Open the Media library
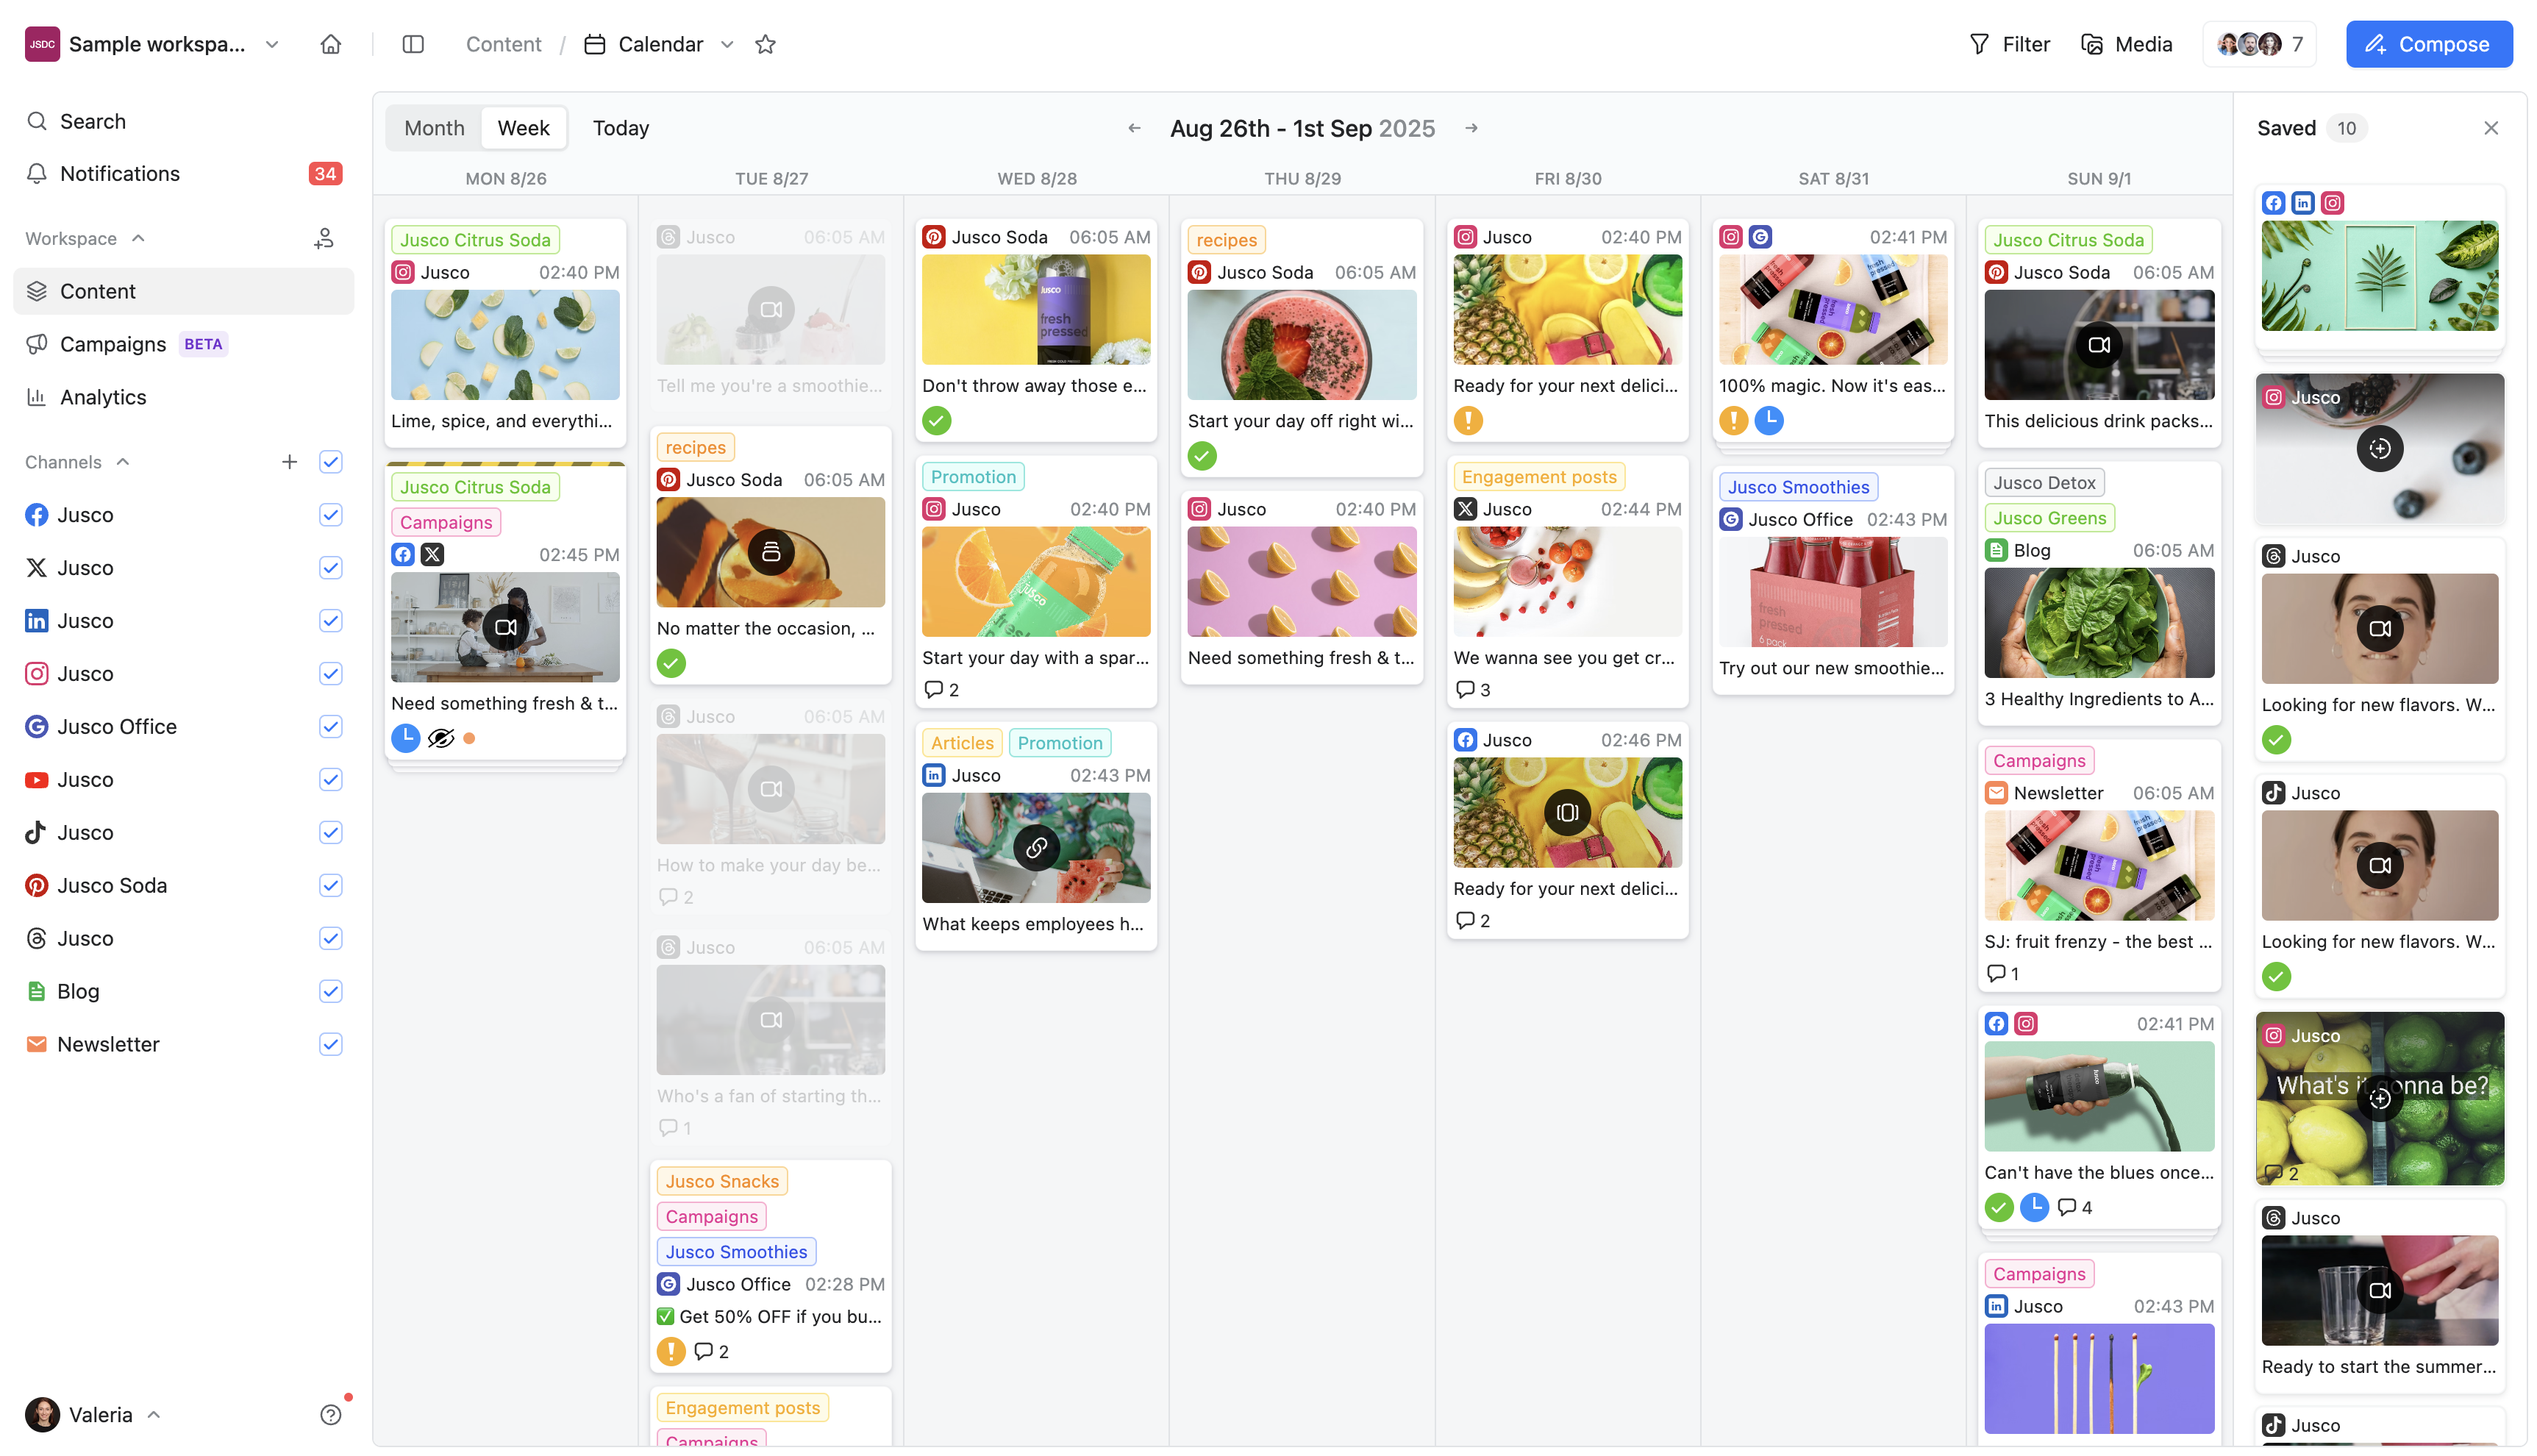 2127,44
